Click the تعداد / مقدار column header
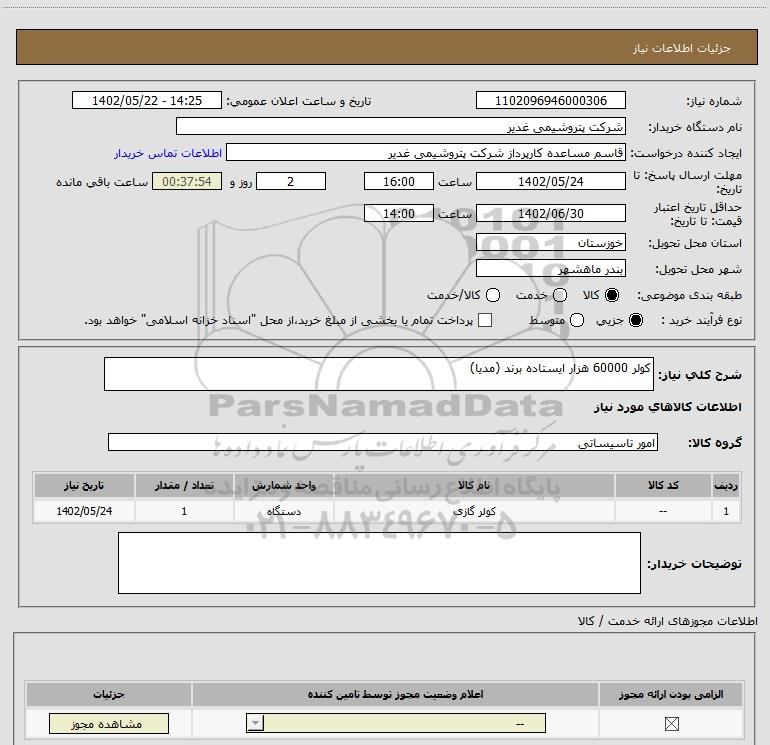770x745 pixels. pos(184,486)
